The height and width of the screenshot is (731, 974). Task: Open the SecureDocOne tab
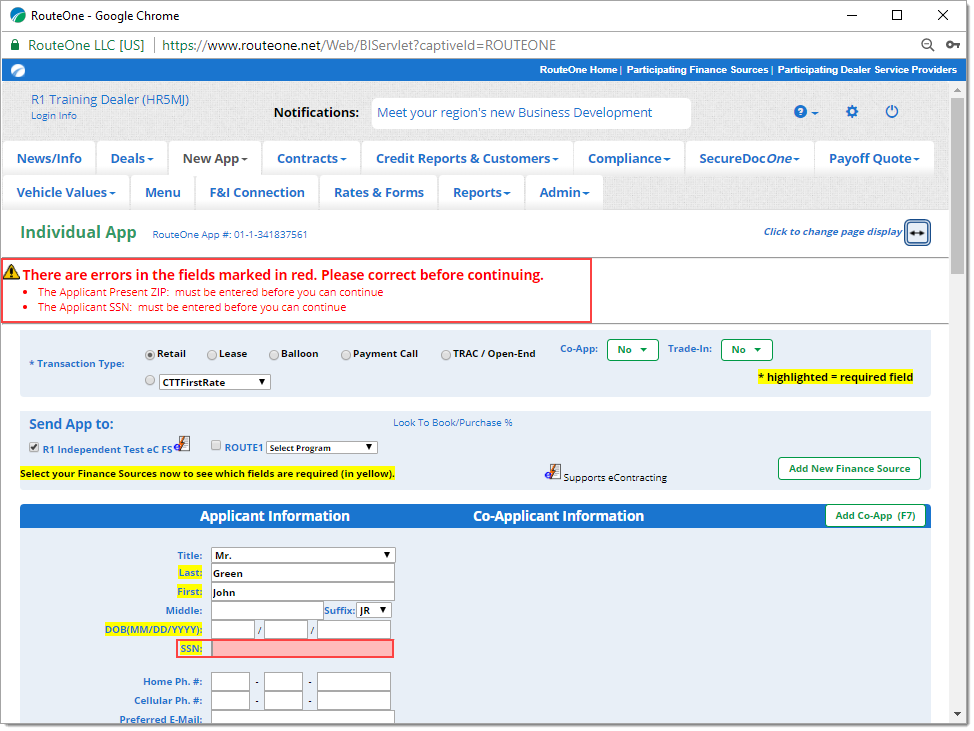tap(749, 158)
